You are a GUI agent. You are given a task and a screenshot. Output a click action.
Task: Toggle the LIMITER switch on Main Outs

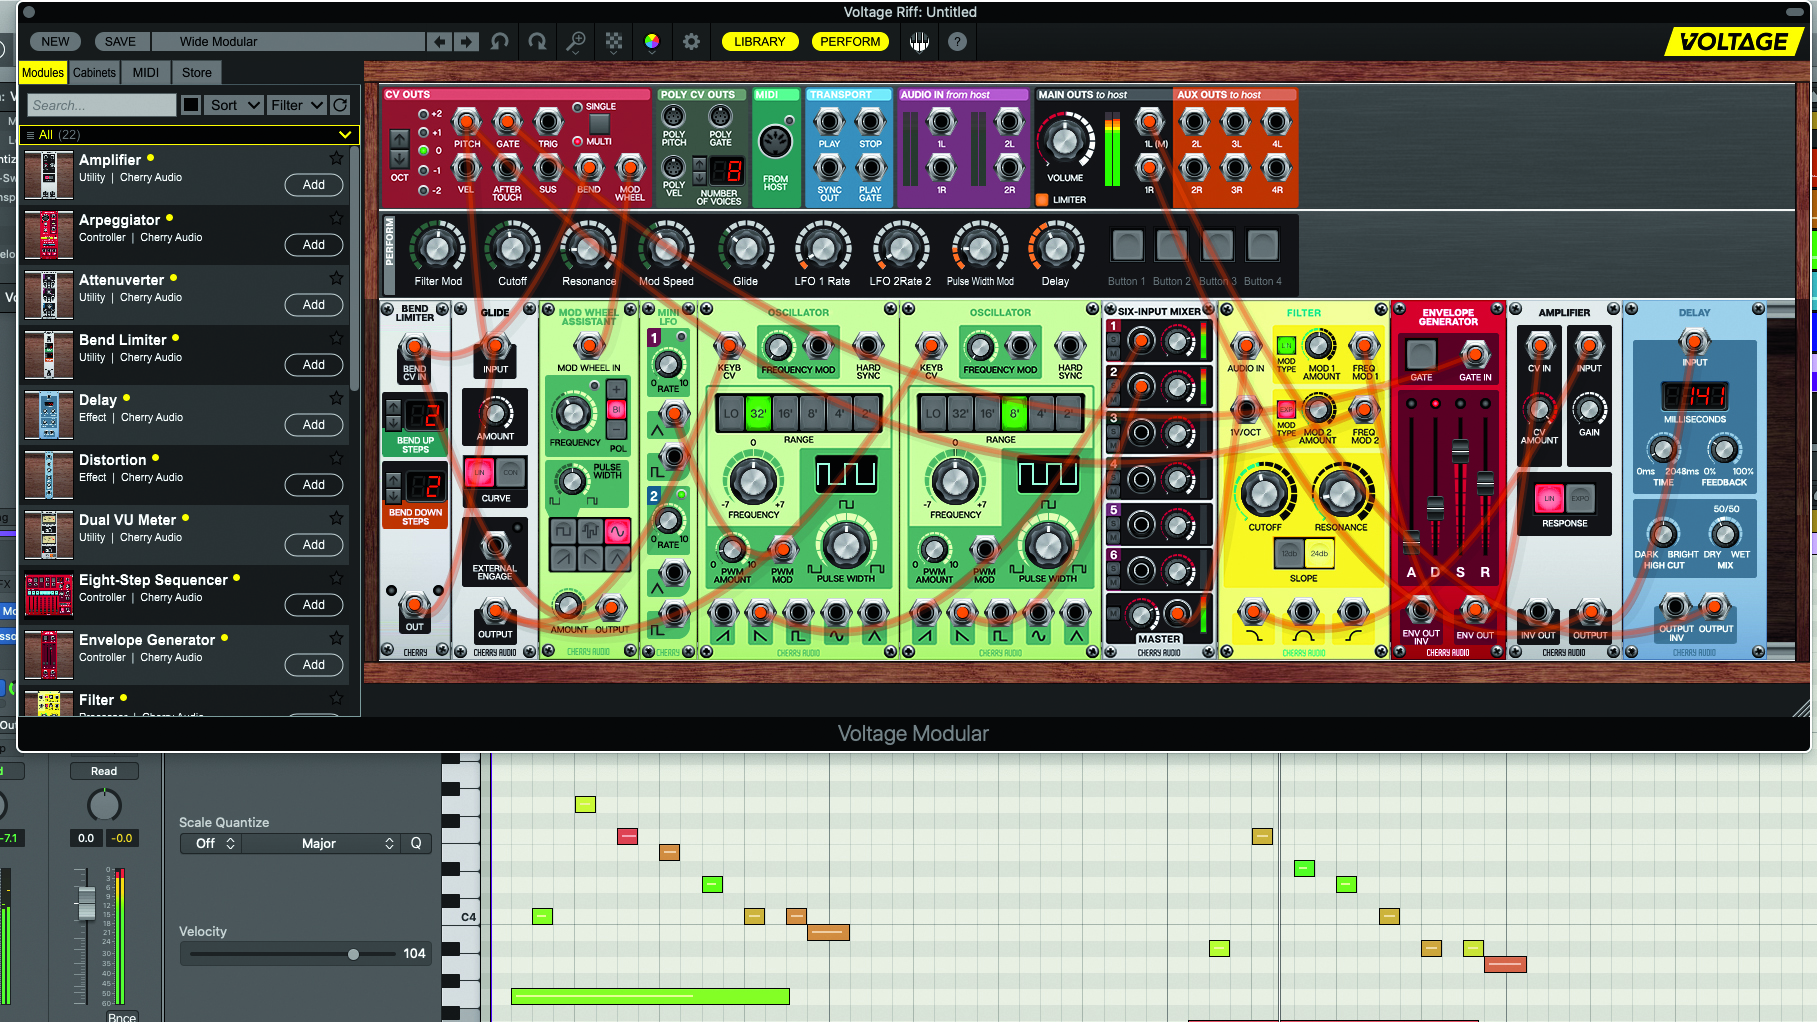(1043, 200)
